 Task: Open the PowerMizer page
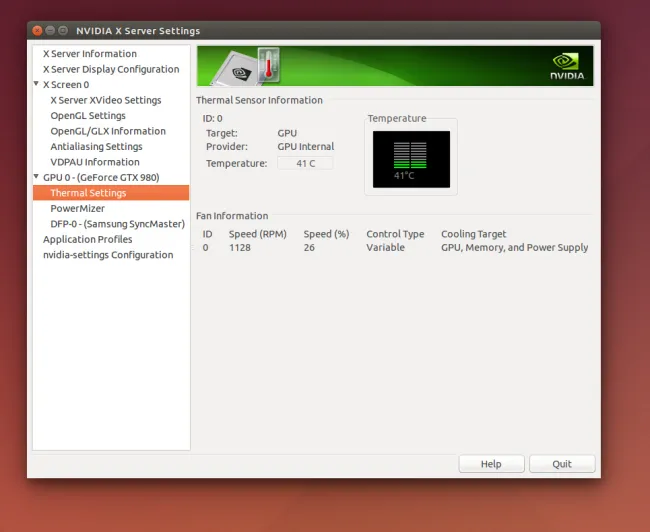[x=78, y=209]
